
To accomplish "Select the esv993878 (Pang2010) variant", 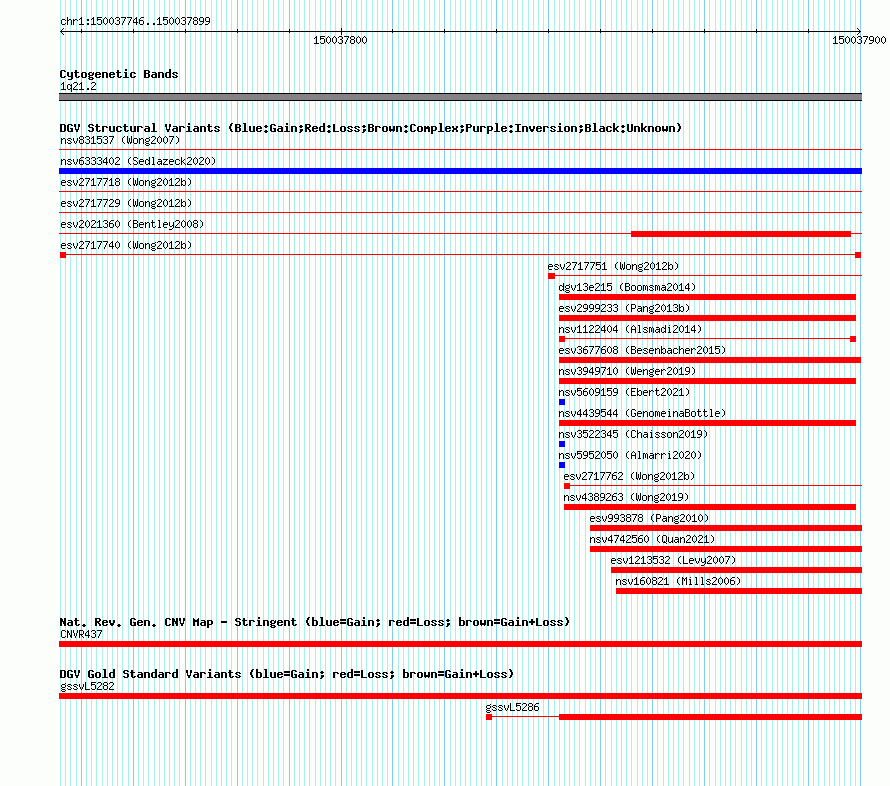I will coord(649,518).
